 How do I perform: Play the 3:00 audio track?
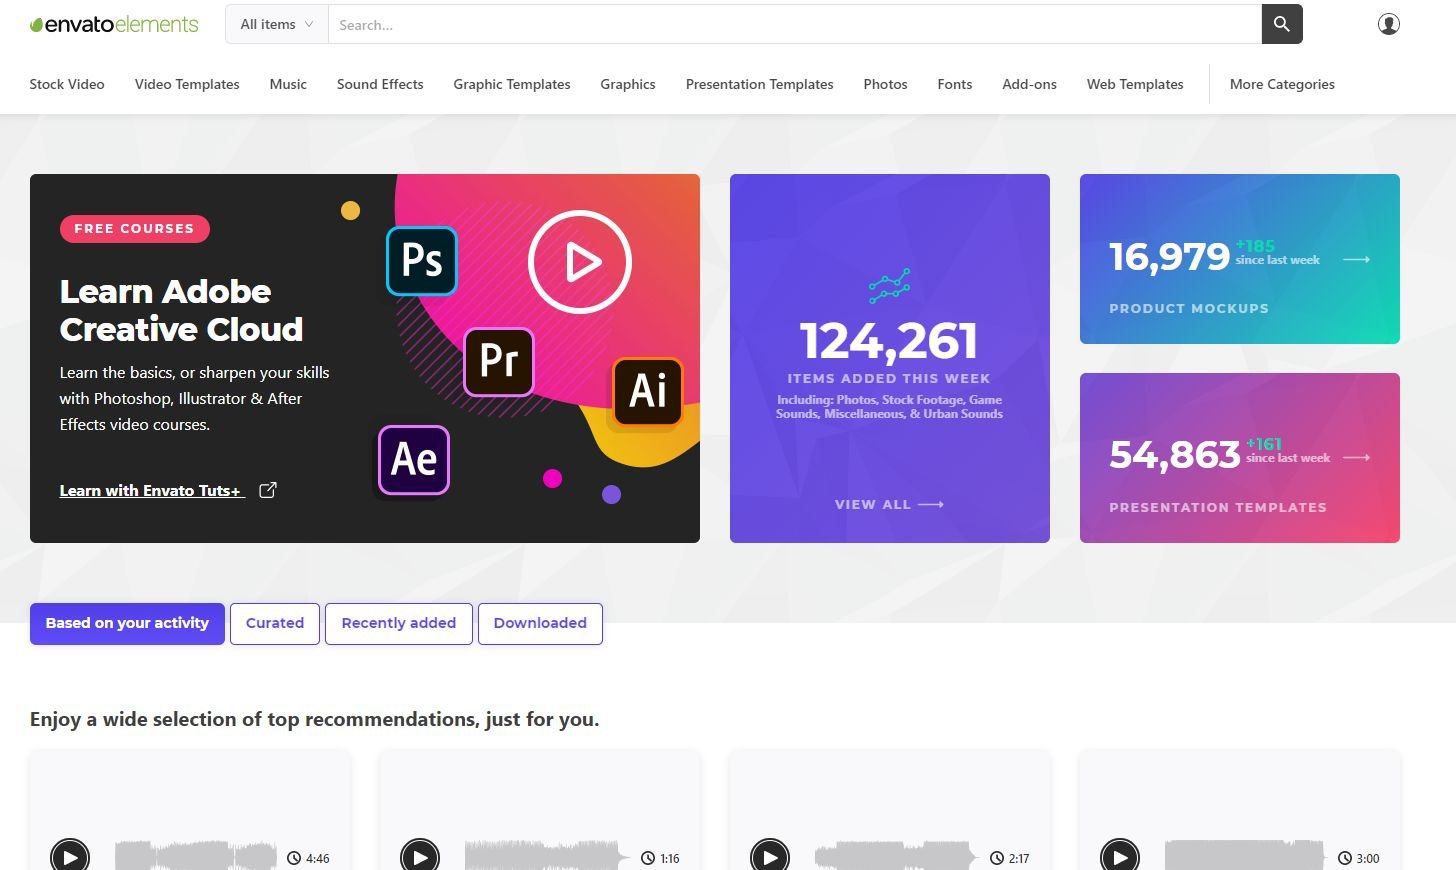point(1120,857)
